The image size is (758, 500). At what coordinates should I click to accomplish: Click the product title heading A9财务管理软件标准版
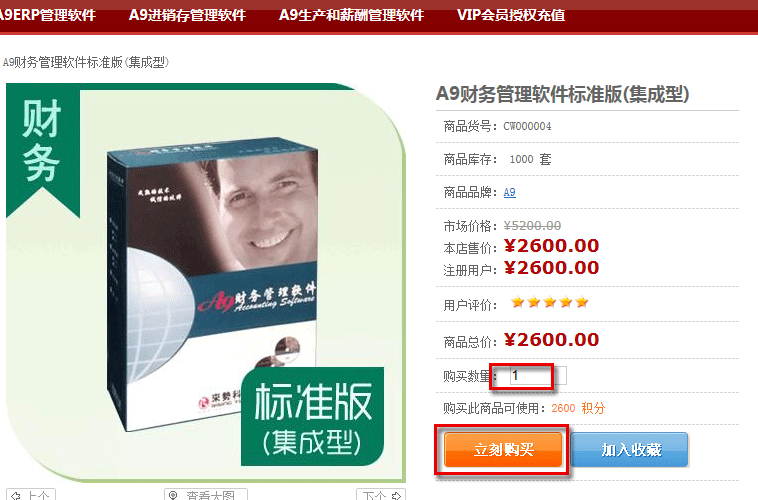tap(563, 94)
